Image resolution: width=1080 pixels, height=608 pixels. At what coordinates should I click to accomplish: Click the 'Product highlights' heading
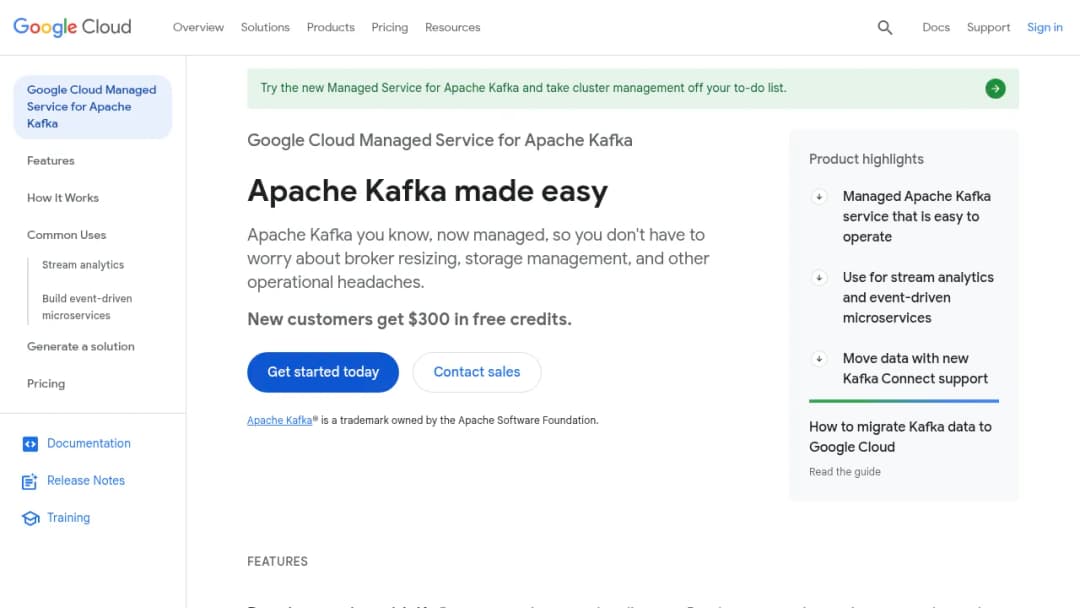[866, 159]
